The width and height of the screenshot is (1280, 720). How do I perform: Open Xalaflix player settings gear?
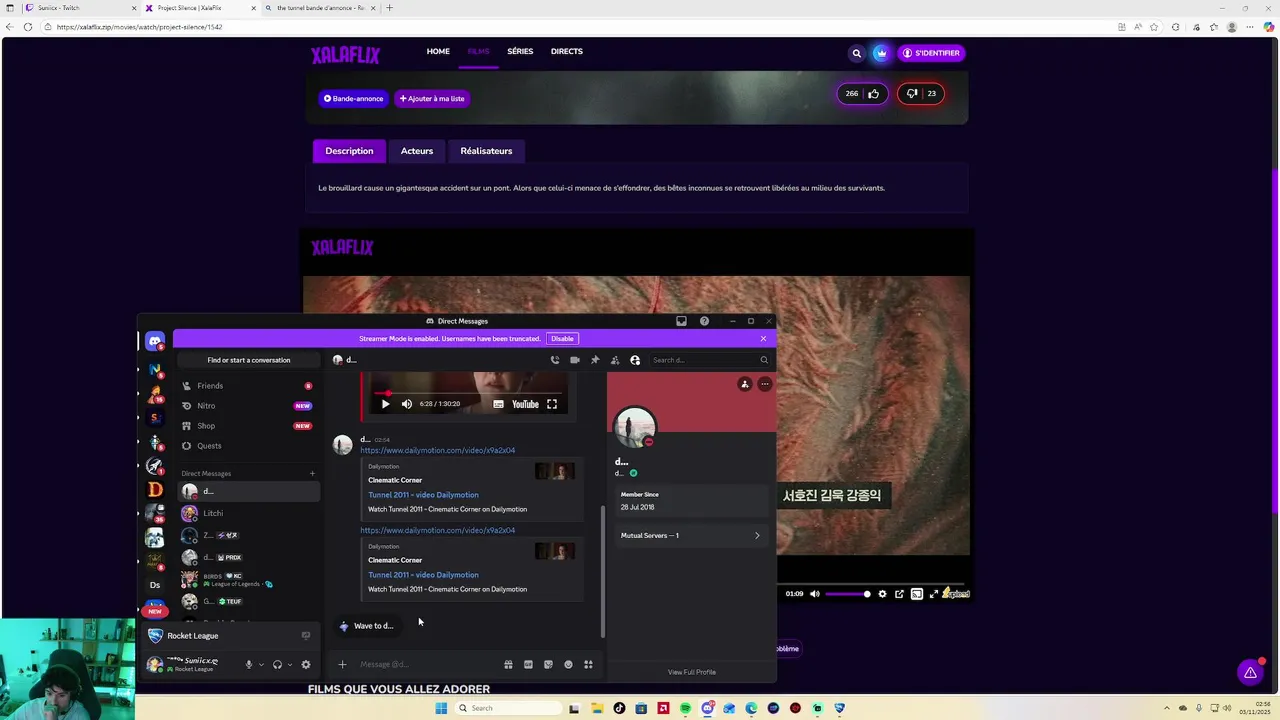tap(882, 594)
